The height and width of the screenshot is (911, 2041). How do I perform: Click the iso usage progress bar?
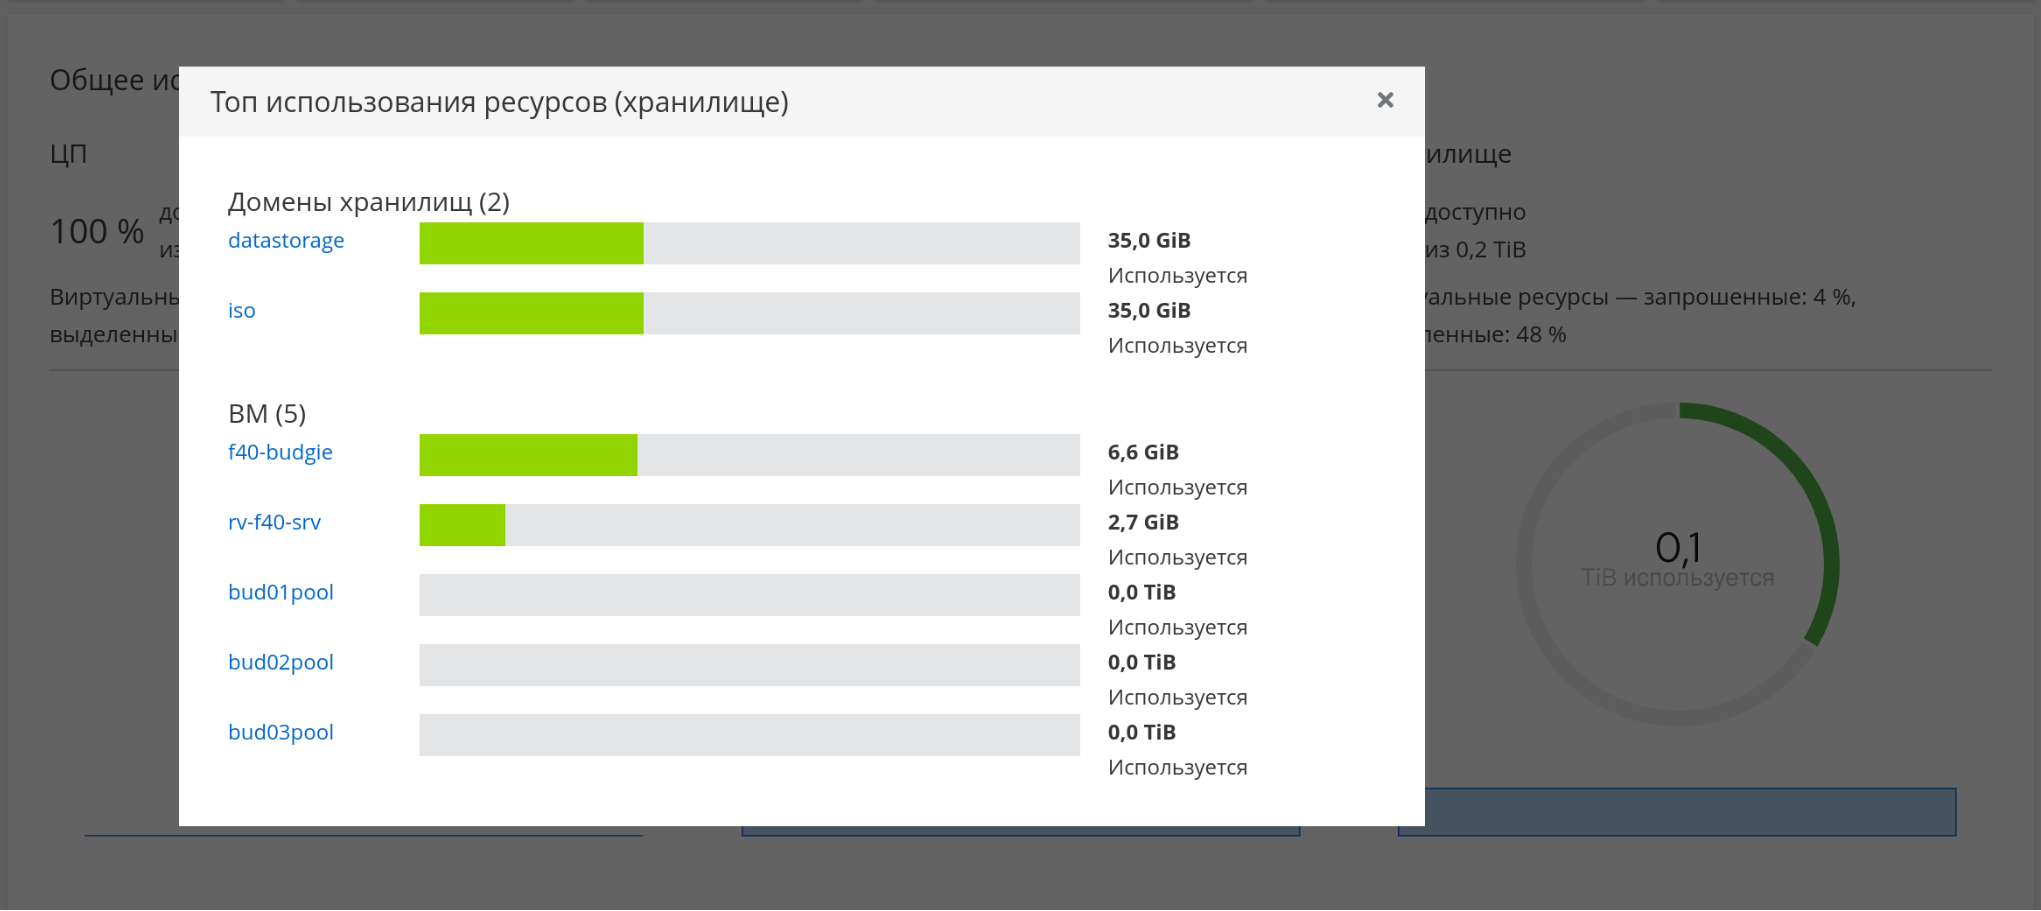[x=749, y=313]
